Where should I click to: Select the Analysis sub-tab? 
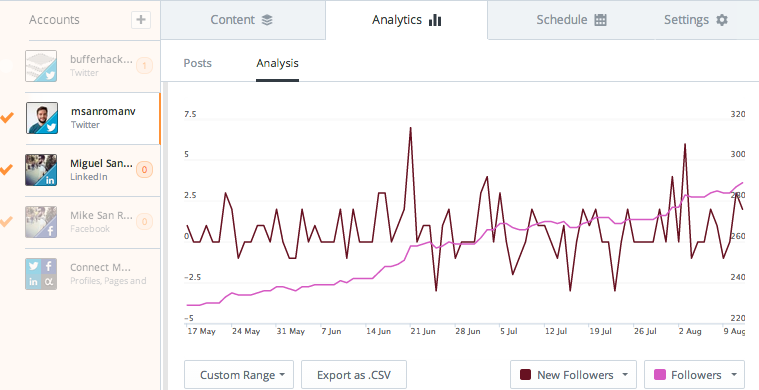pos(277,63)
